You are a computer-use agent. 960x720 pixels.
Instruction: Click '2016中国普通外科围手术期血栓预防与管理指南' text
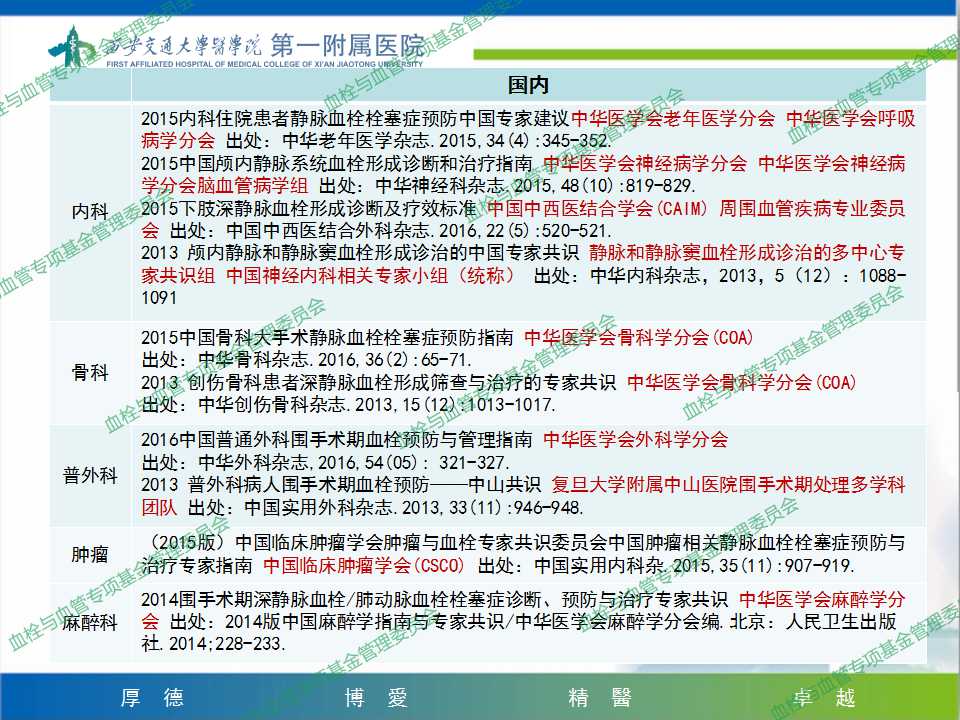click(337, 440)
